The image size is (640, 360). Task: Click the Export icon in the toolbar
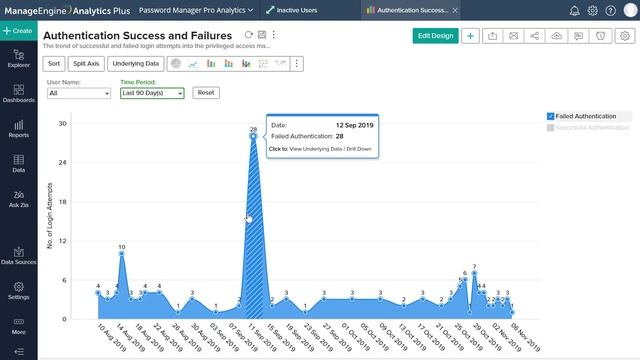[x=493, y=36]
